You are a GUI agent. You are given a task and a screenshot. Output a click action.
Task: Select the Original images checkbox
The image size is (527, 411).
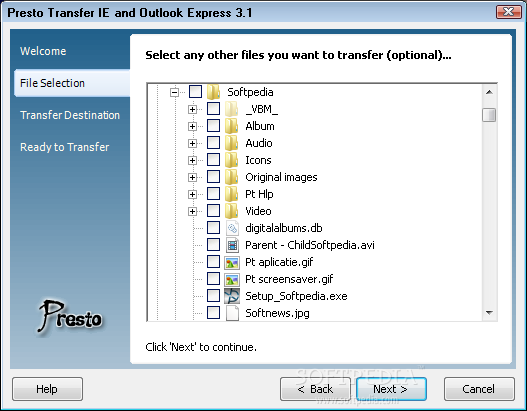point(213,176)
